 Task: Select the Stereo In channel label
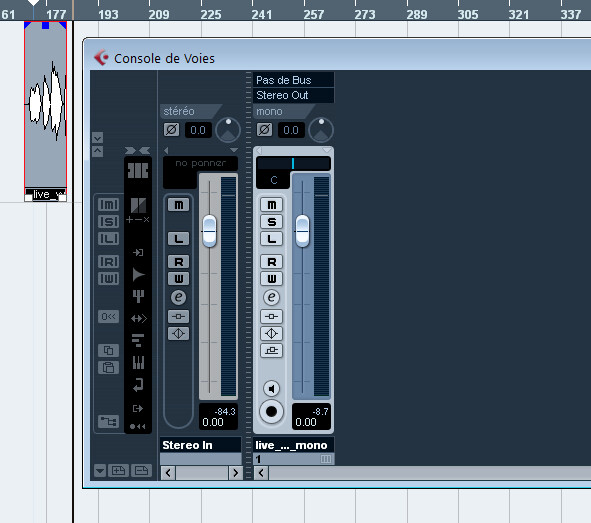[x=201, y=445]
